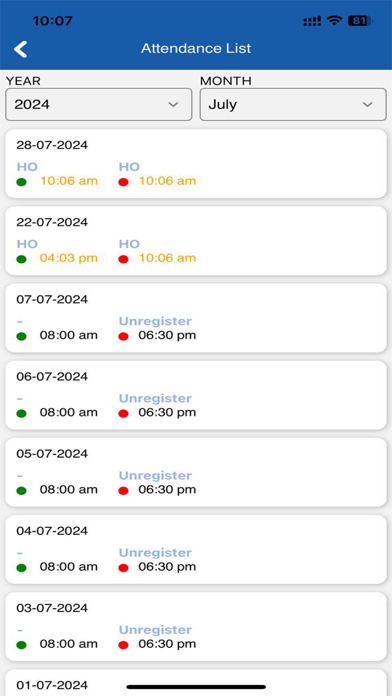Viewport: 392px width, 696px height.
Task: Click green check-in dot on 22-07-2024
Action: (21, 259)
